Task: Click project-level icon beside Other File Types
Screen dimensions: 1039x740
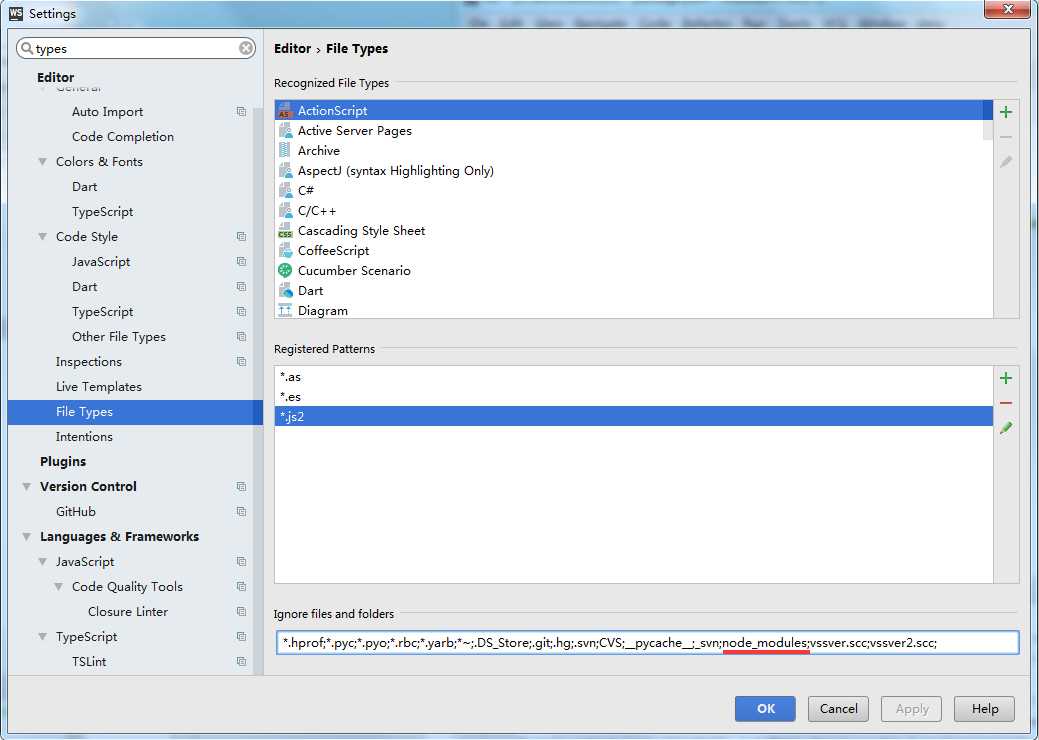Action: (241, 337)
